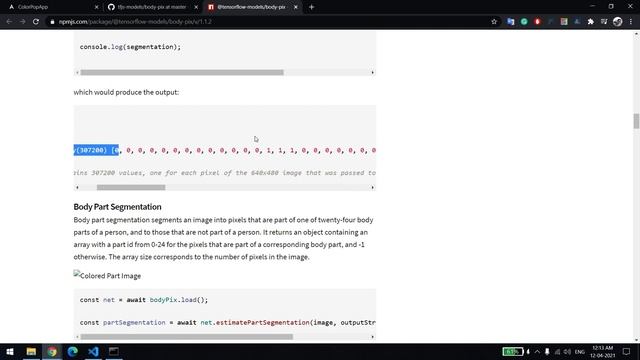Click the npmjs.com address bar
This screenshot has width=640, height=360.
click(269, 22)
